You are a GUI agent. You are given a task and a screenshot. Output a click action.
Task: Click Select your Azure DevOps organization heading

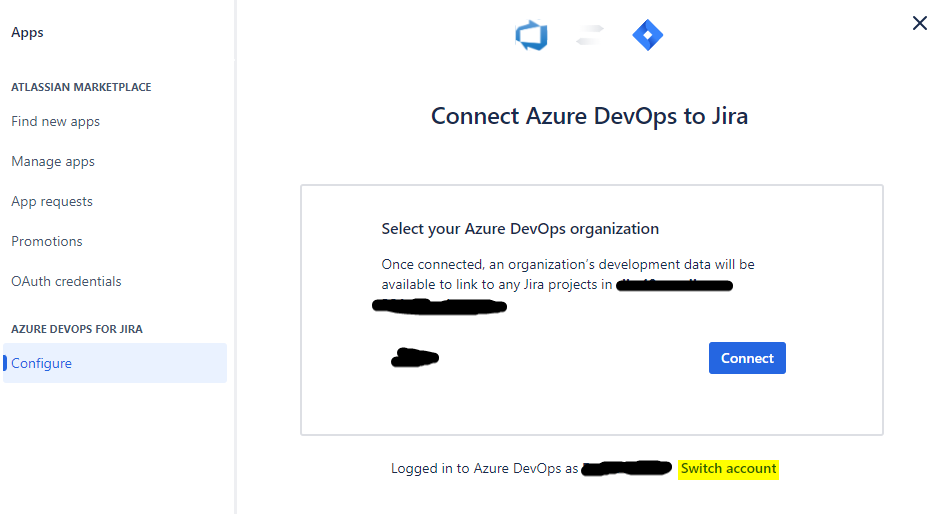[520, 229]
